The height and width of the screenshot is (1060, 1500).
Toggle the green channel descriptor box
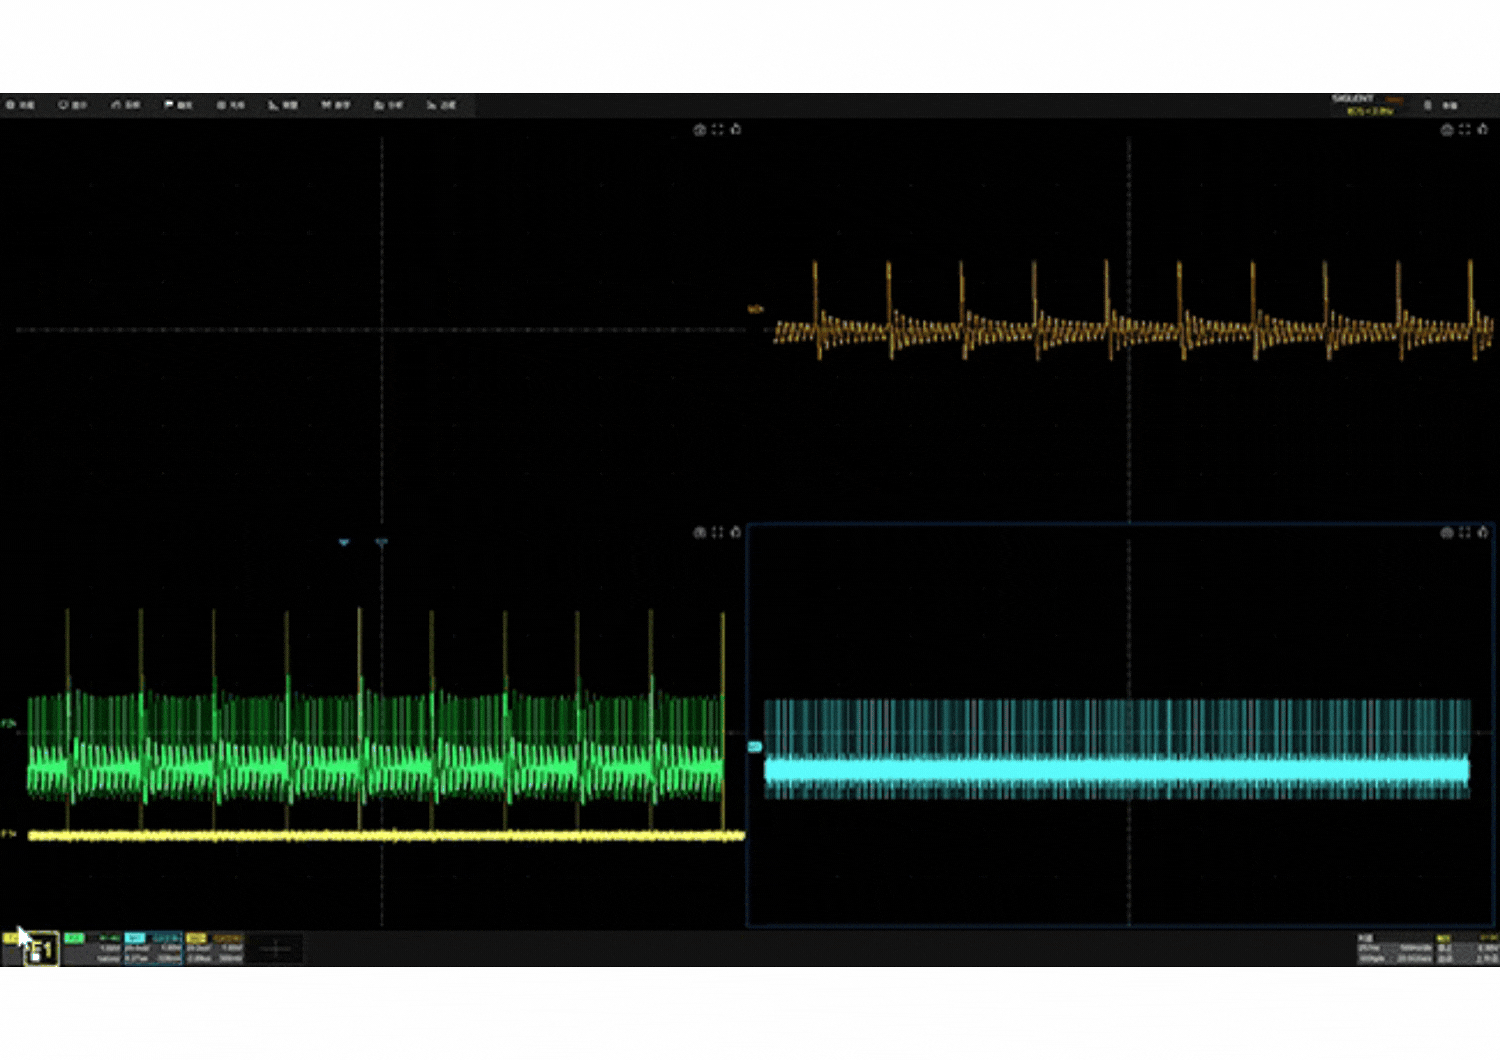point(92,948)
